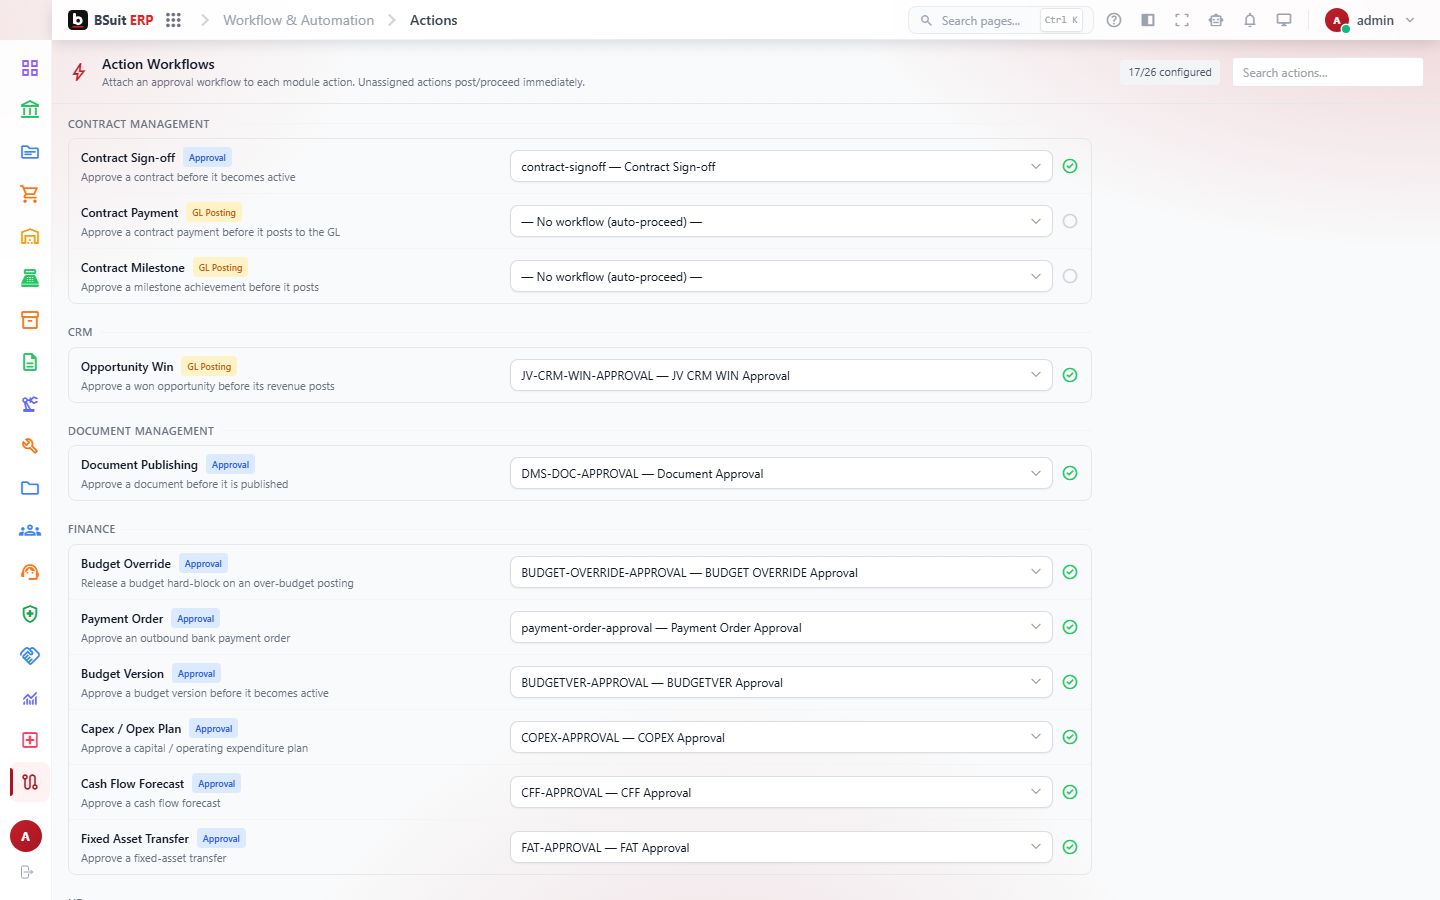Open the blue outline folder sidebar icon
Screen dimensions: 1440x900
(x=30, y=488)
